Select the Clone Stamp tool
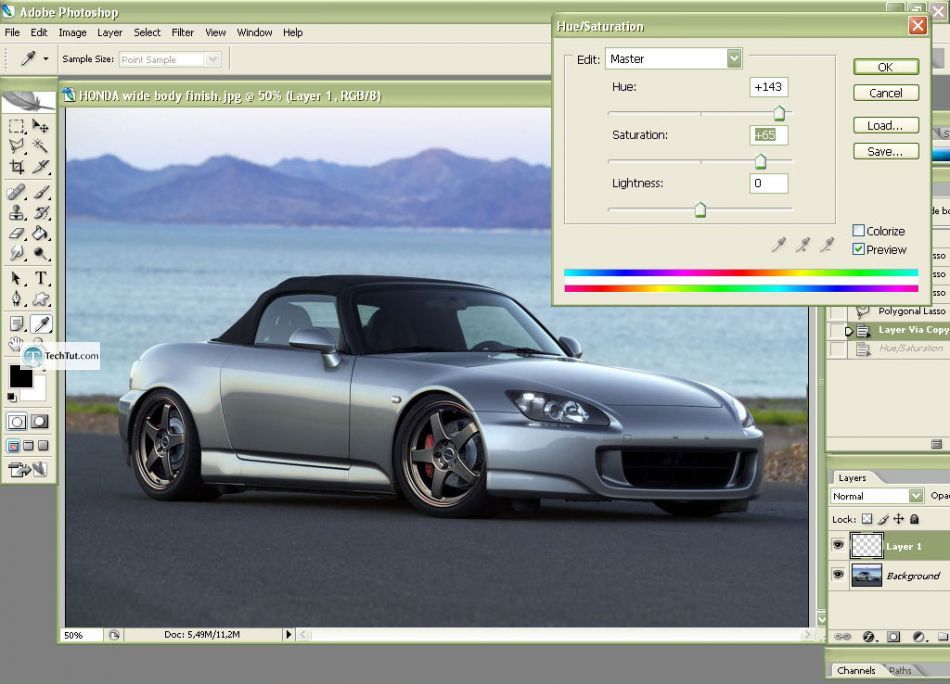Viewport: 950px width, 684px height. [x=17, y=213]
